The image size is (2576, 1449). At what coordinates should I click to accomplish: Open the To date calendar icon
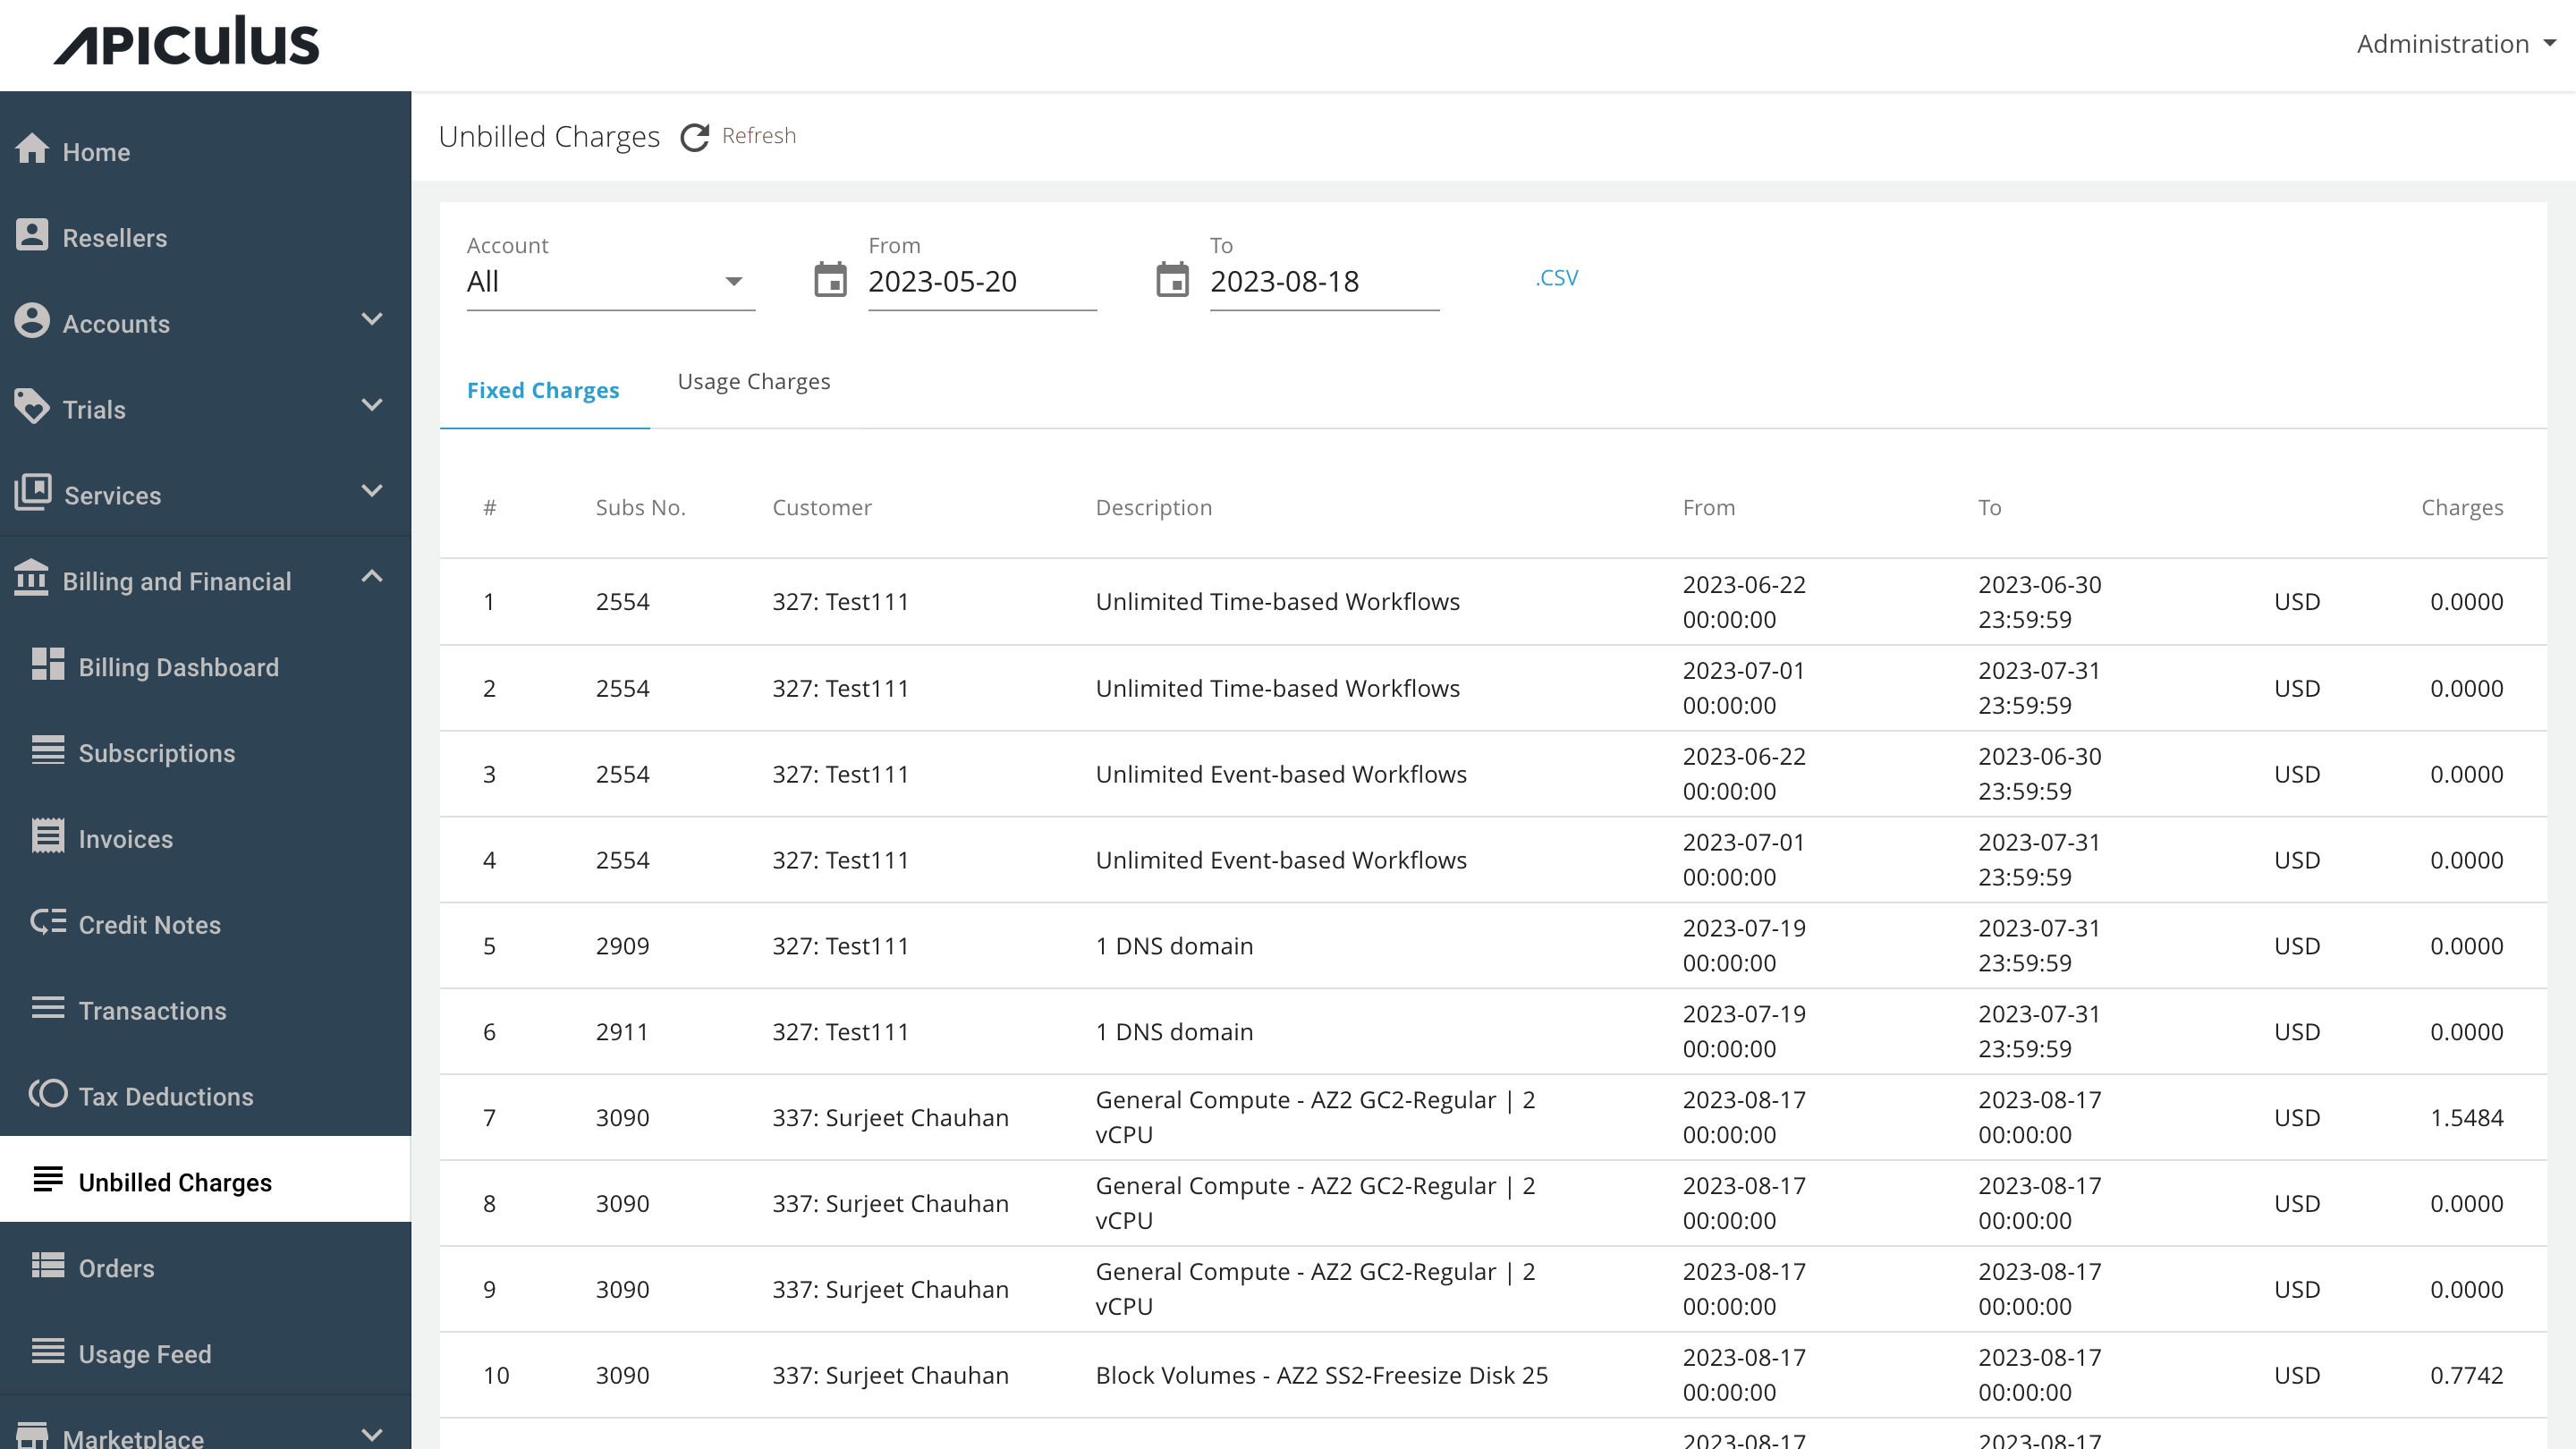(1172, 281)
